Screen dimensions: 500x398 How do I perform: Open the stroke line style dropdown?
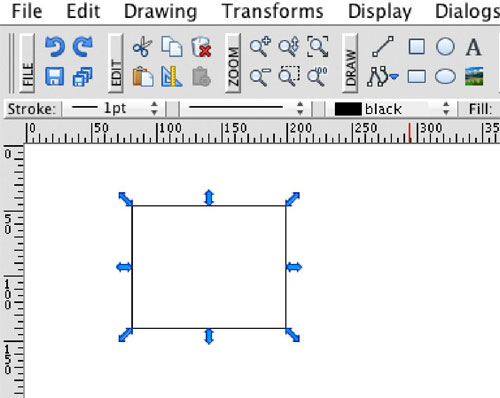tap(246, 109)
